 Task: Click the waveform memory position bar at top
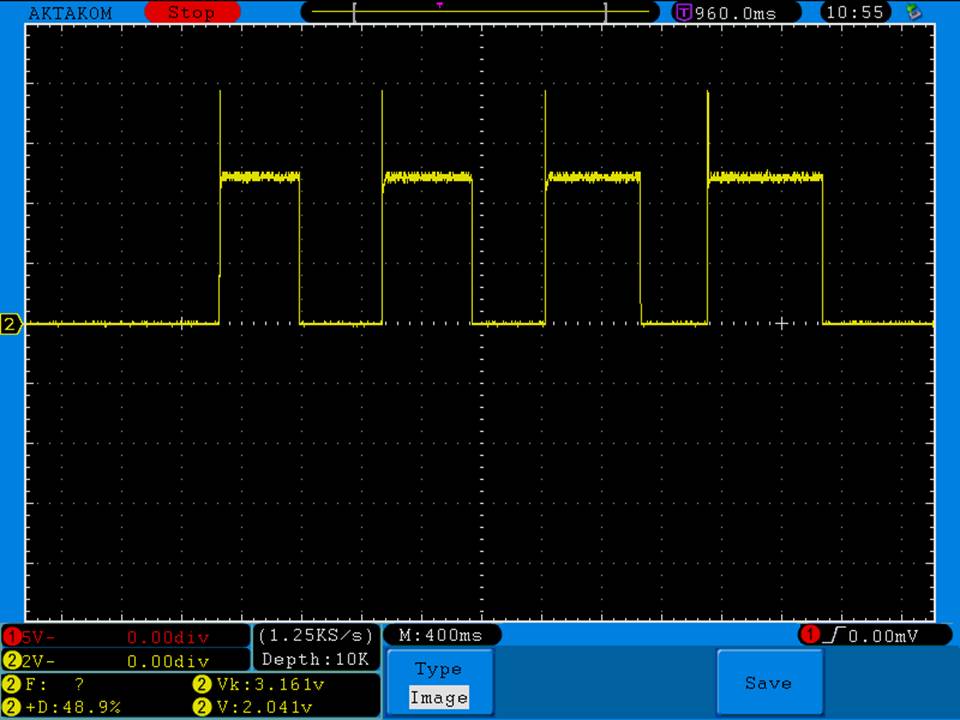click(x=480, y=12)
